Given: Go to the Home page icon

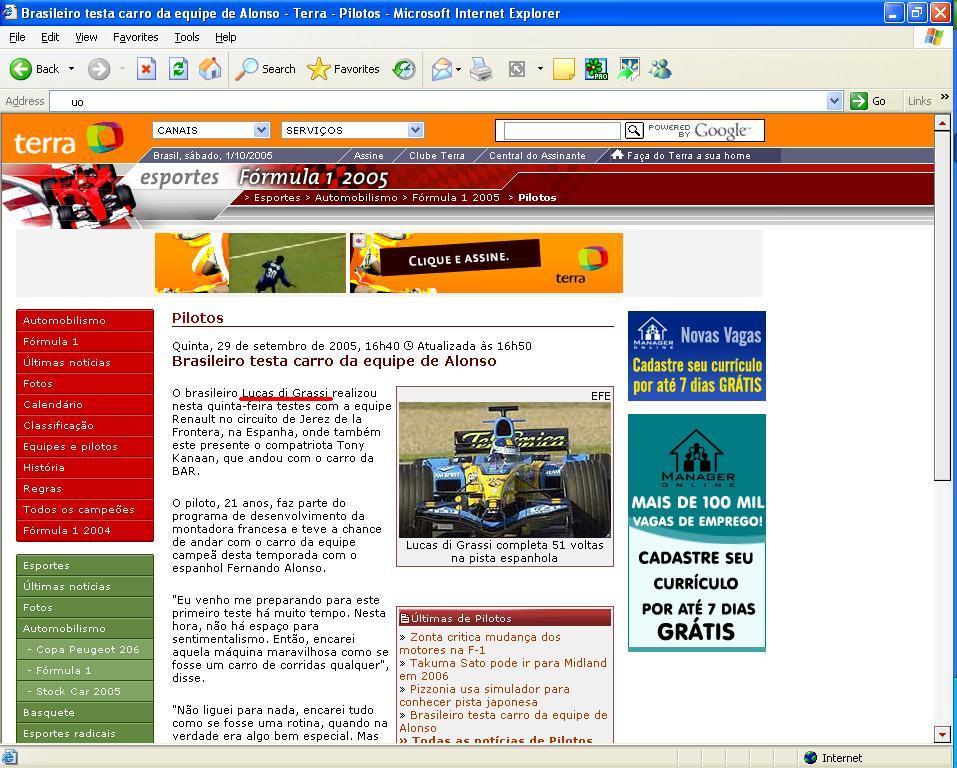Looking at the screenshot, I should 210,69.
